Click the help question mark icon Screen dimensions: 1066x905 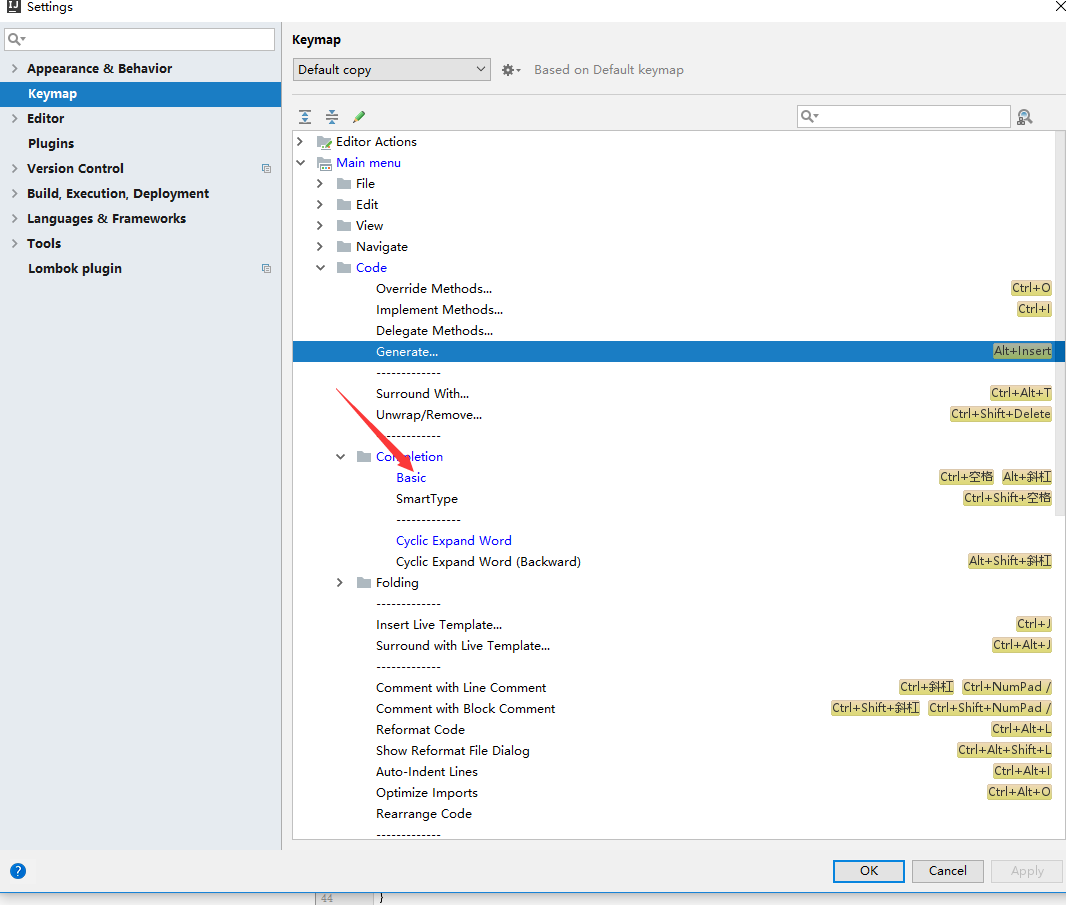(x=18, y=871)
